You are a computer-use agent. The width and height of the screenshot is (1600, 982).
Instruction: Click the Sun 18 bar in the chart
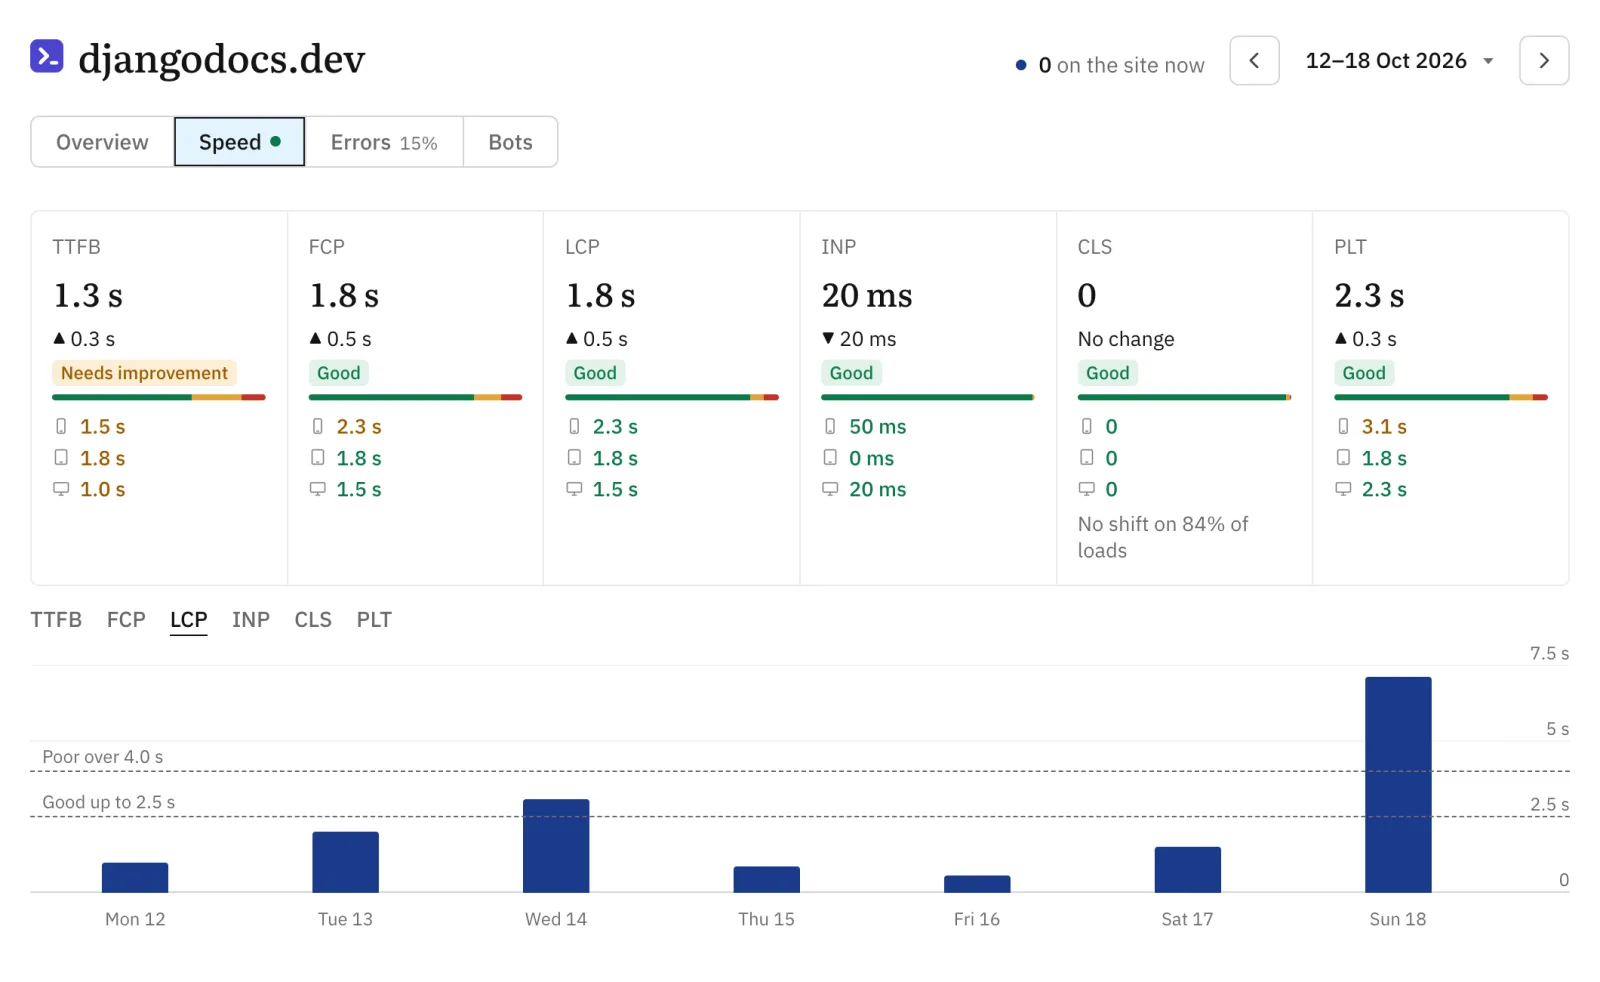tap(1398, 785)
